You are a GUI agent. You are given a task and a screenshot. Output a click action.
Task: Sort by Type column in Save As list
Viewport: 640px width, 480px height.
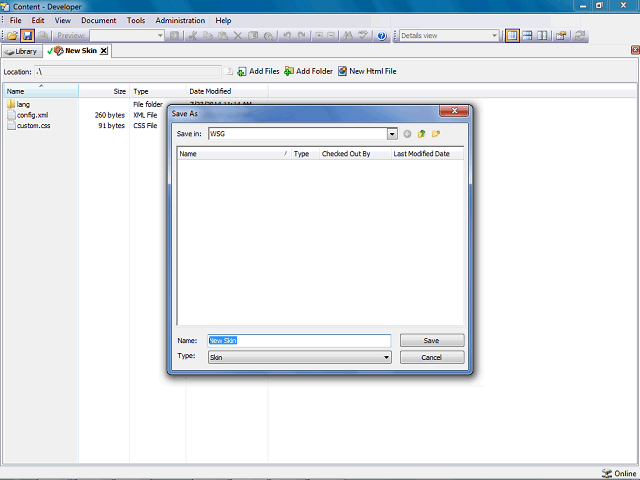tap(305, 154)
